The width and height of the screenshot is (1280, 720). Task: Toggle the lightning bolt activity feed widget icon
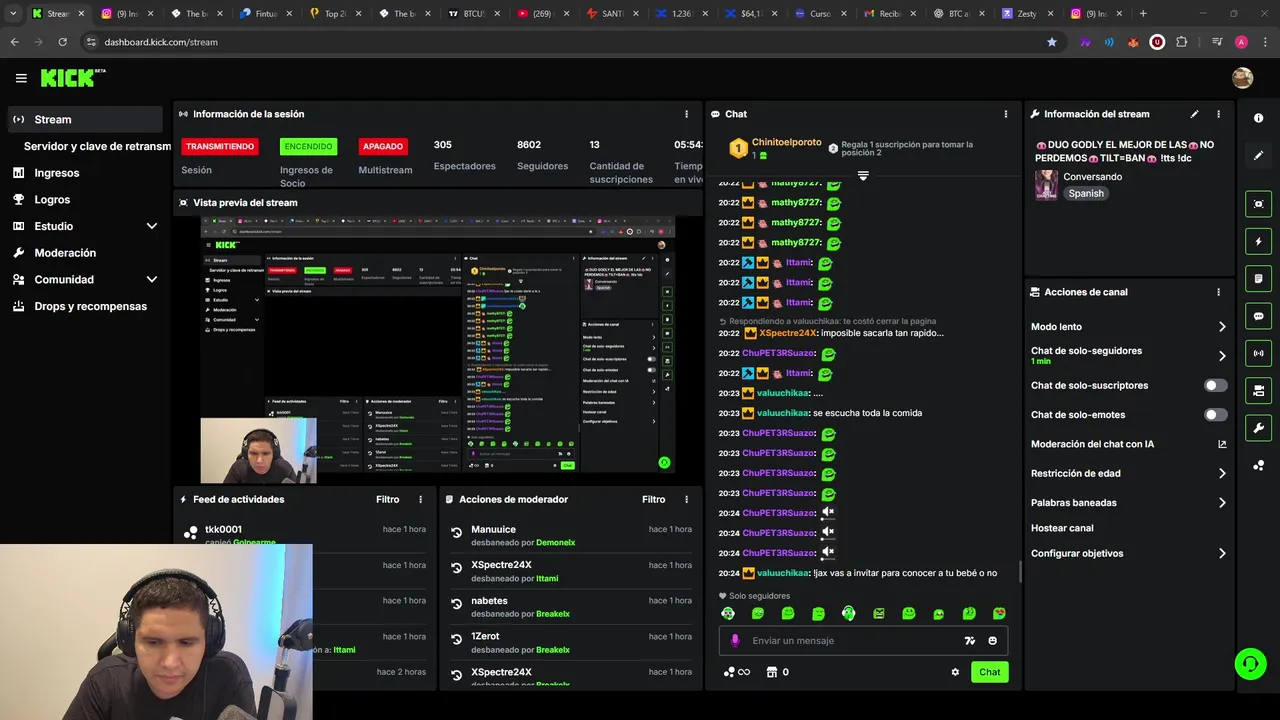1258,241
